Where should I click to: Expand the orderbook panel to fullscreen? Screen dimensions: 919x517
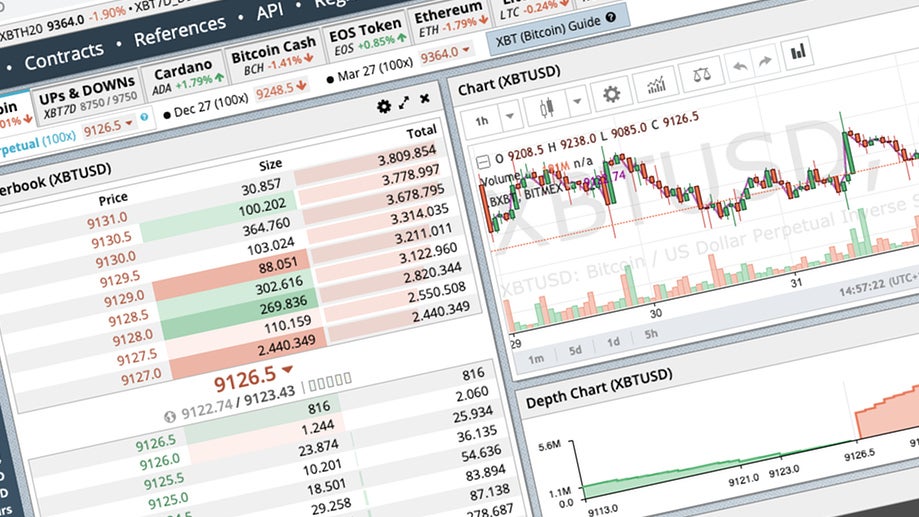[405, 103]
